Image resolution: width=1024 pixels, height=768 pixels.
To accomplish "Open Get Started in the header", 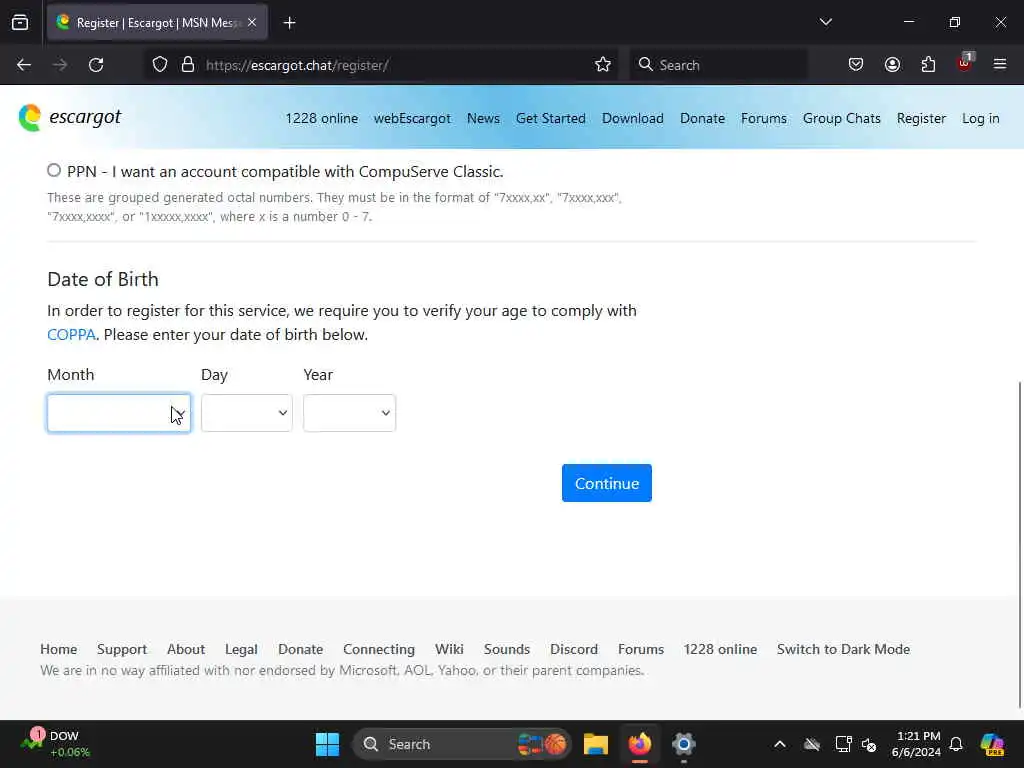I will point(551,118).
